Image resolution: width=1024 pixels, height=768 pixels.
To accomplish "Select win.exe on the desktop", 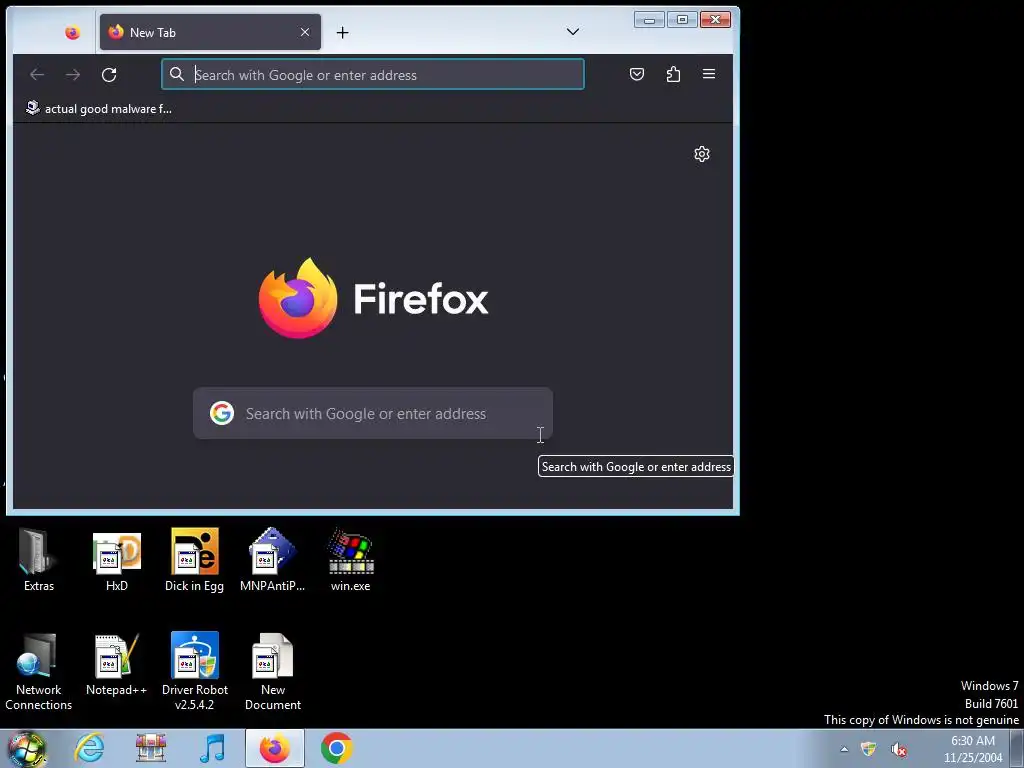I will click(351, 560).
